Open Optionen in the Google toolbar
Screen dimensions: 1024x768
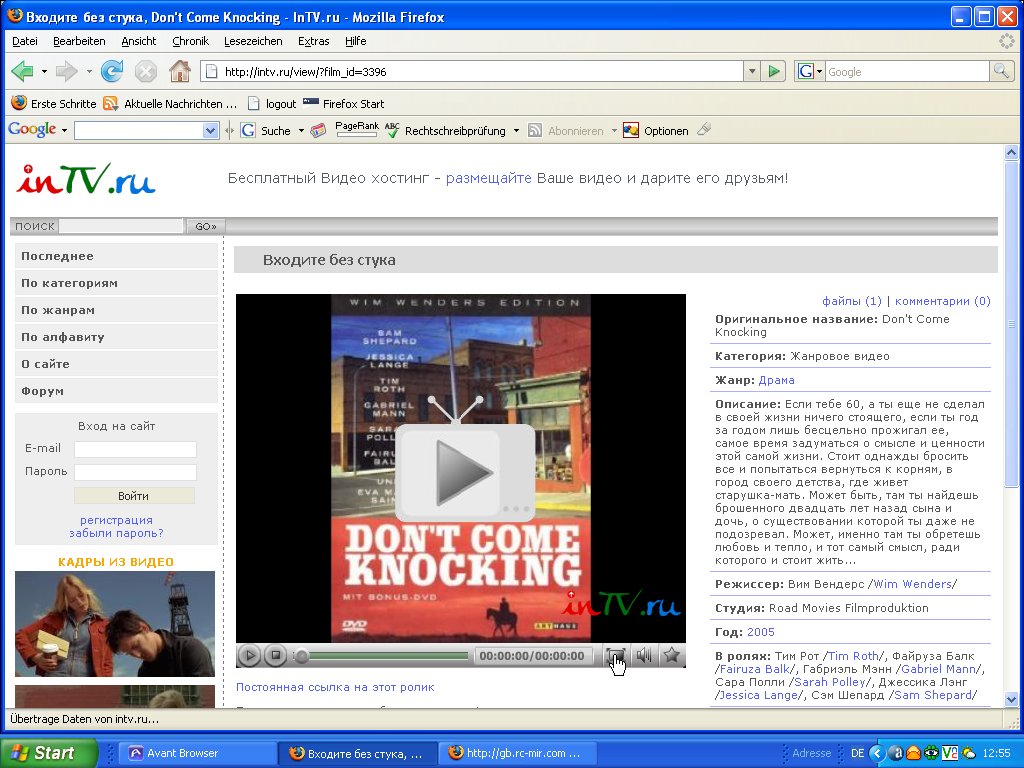(x=656, y=131)
